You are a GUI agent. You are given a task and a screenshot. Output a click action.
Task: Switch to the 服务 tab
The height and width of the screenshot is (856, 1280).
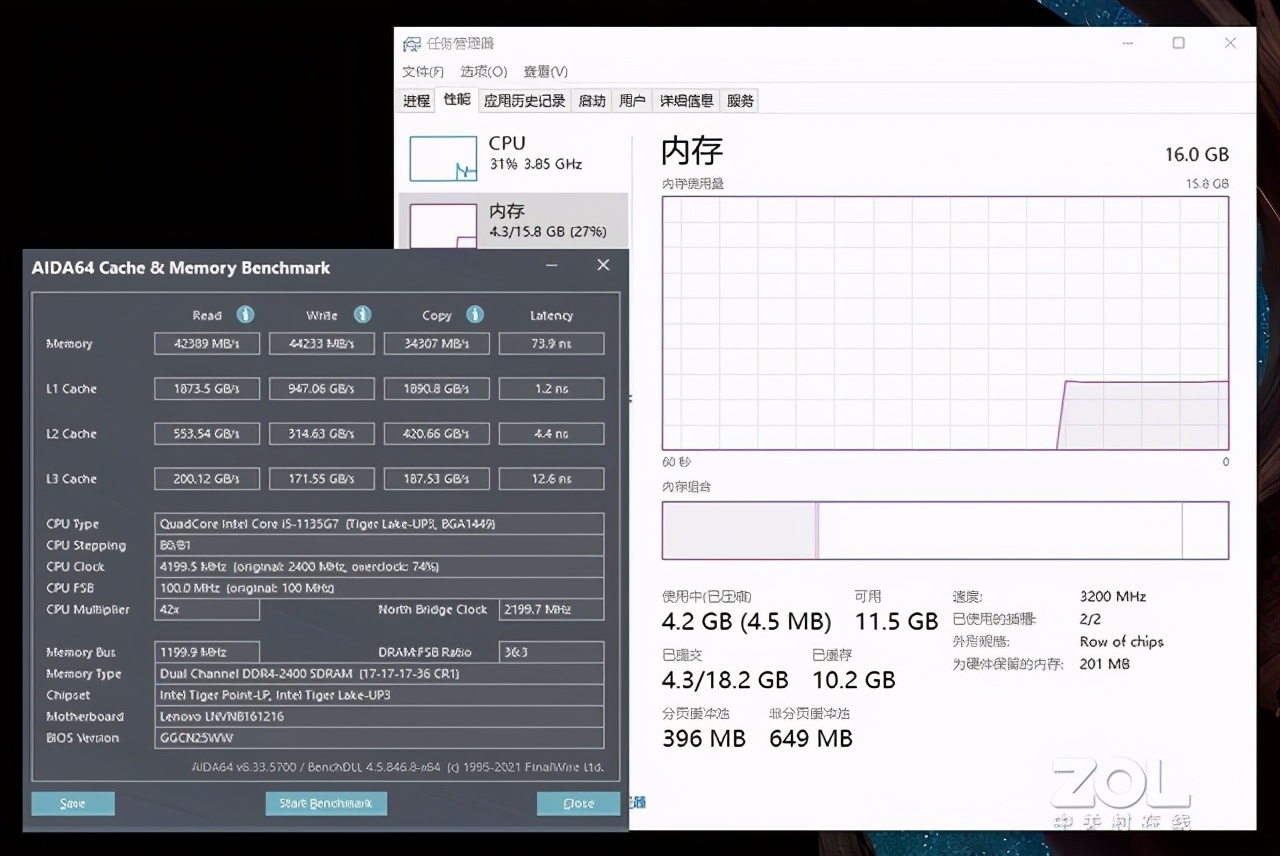(x=741, y=101)
